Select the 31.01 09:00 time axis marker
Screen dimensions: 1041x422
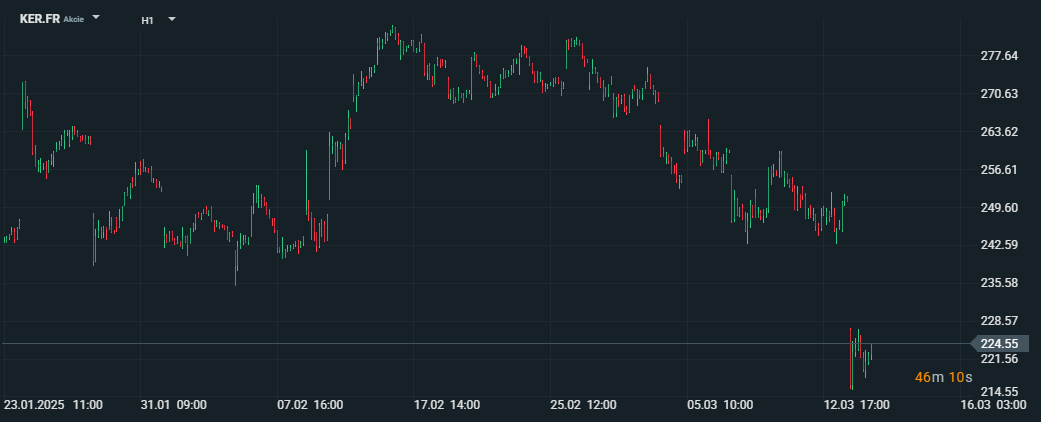click(x=176, y=405)
